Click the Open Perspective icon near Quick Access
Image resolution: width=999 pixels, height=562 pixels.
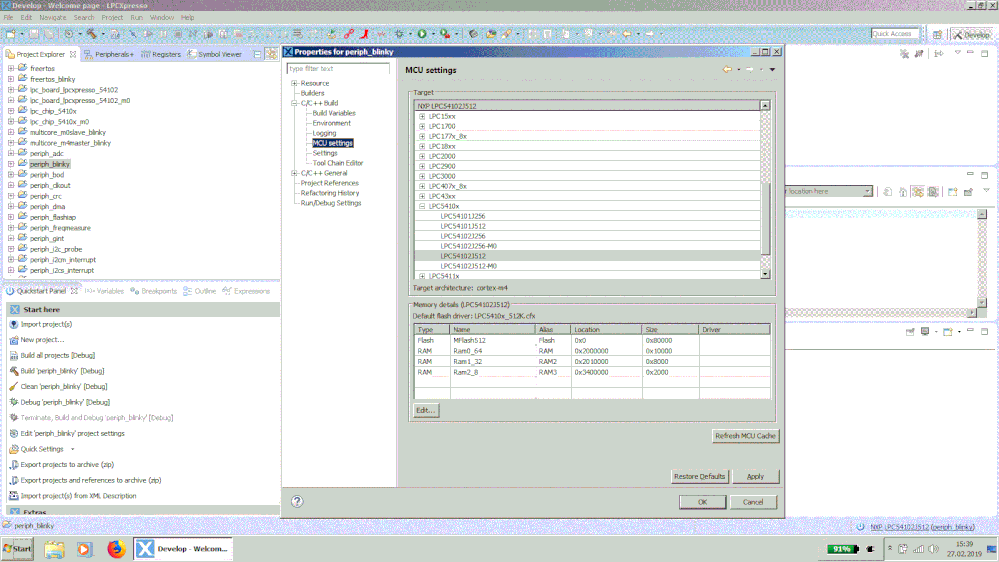click(937, 34)
